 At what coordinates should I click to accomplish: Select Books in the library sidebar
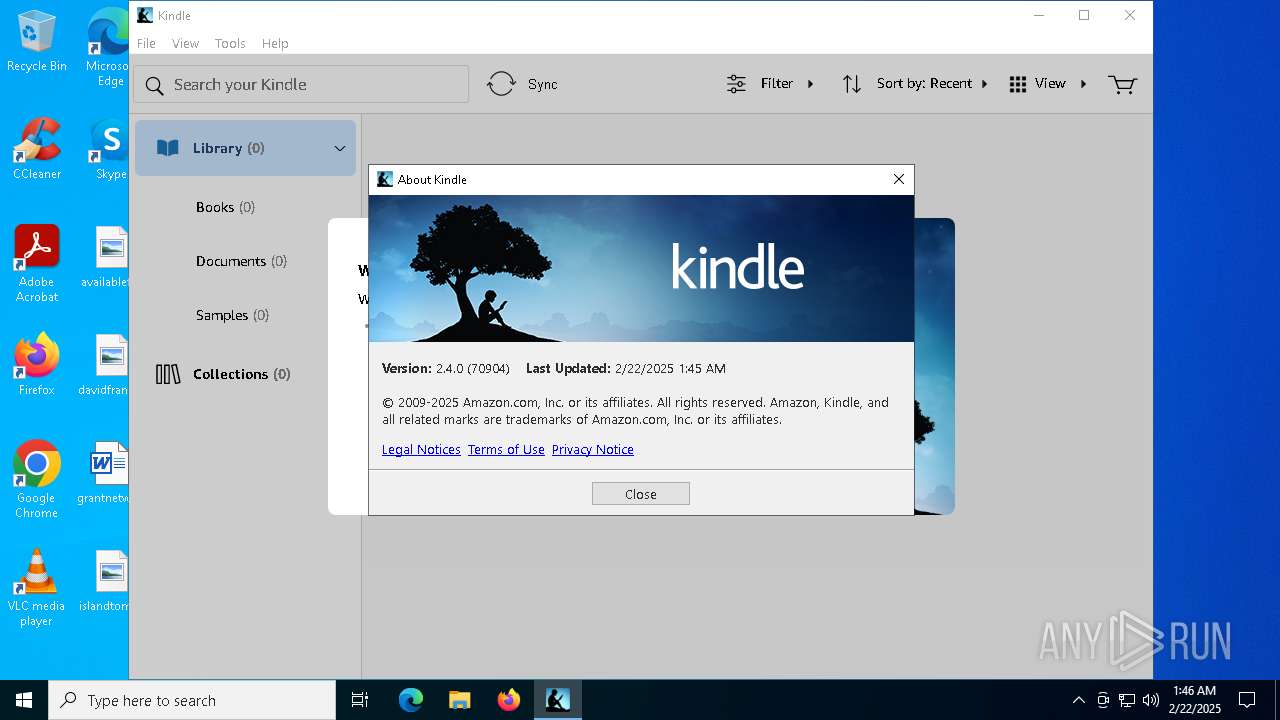pyautogui.click(x=225, y=207)
